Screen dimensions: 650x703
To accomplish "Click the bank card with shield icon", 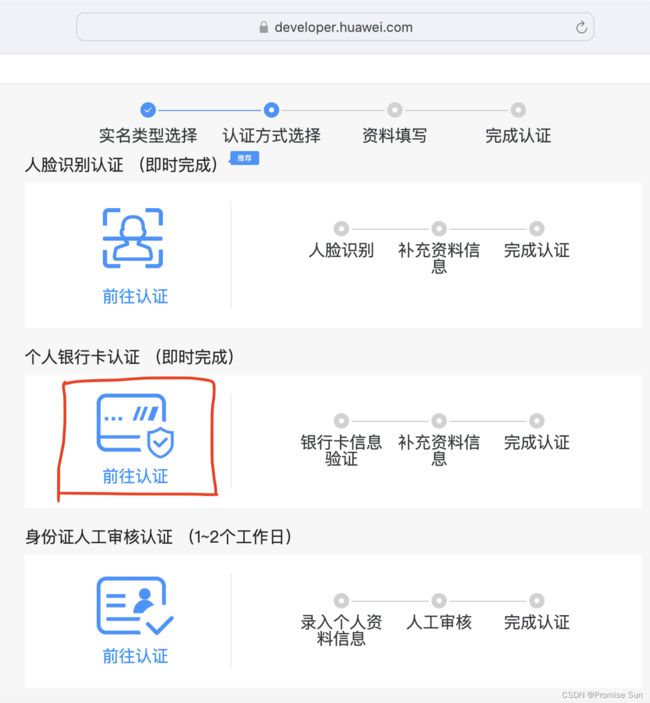I will 135,425.
